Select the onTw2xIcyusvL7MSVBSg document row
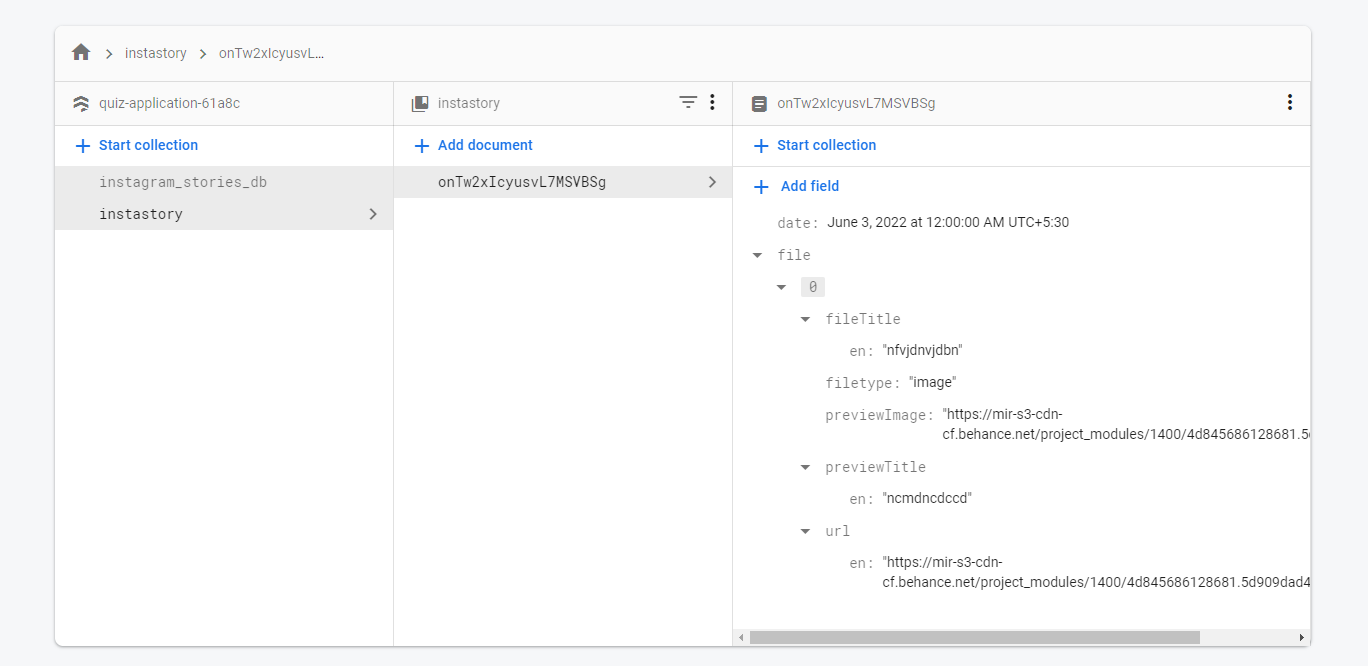The width and height of the screenshot is (1368, 666). point(563,182)
